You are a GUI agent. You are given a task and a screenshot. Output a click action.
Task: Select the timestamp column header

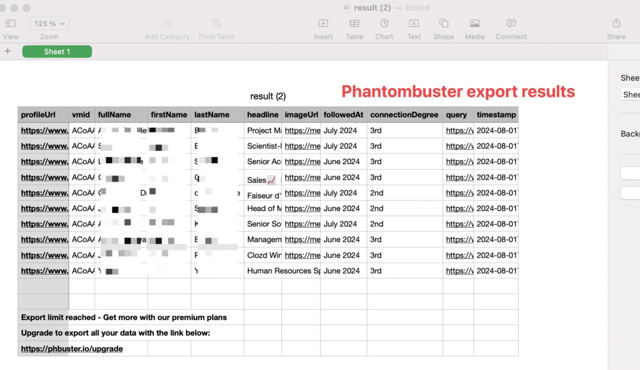[x=496, y=115]
